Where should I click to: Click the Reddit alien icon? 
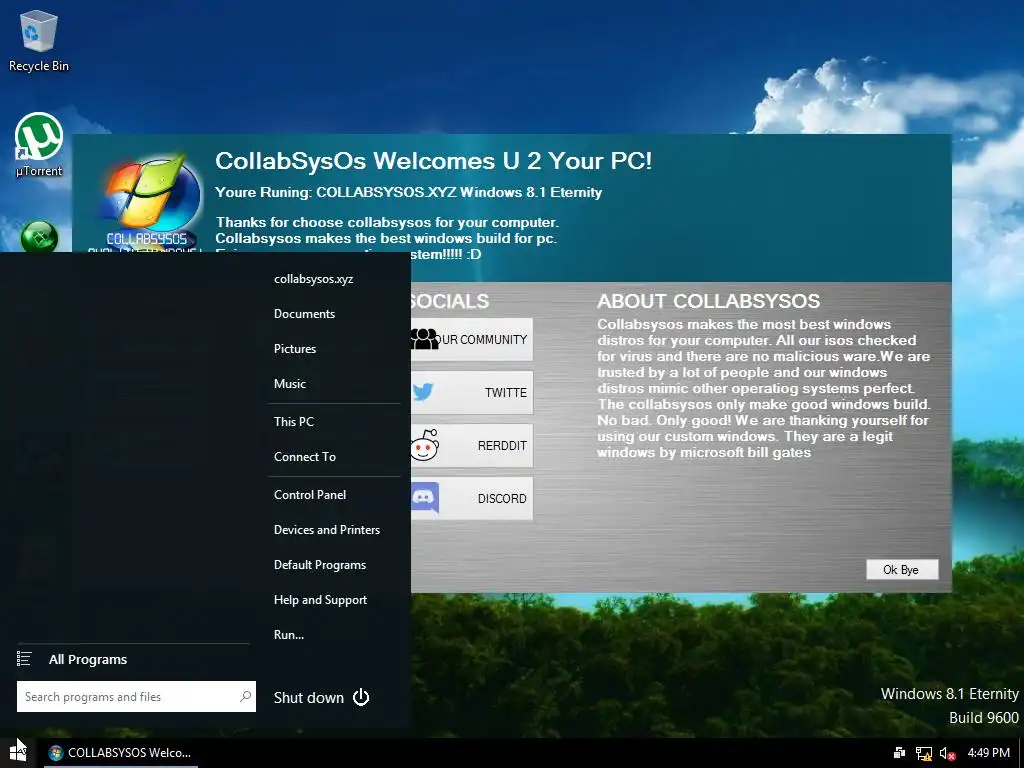425,445
